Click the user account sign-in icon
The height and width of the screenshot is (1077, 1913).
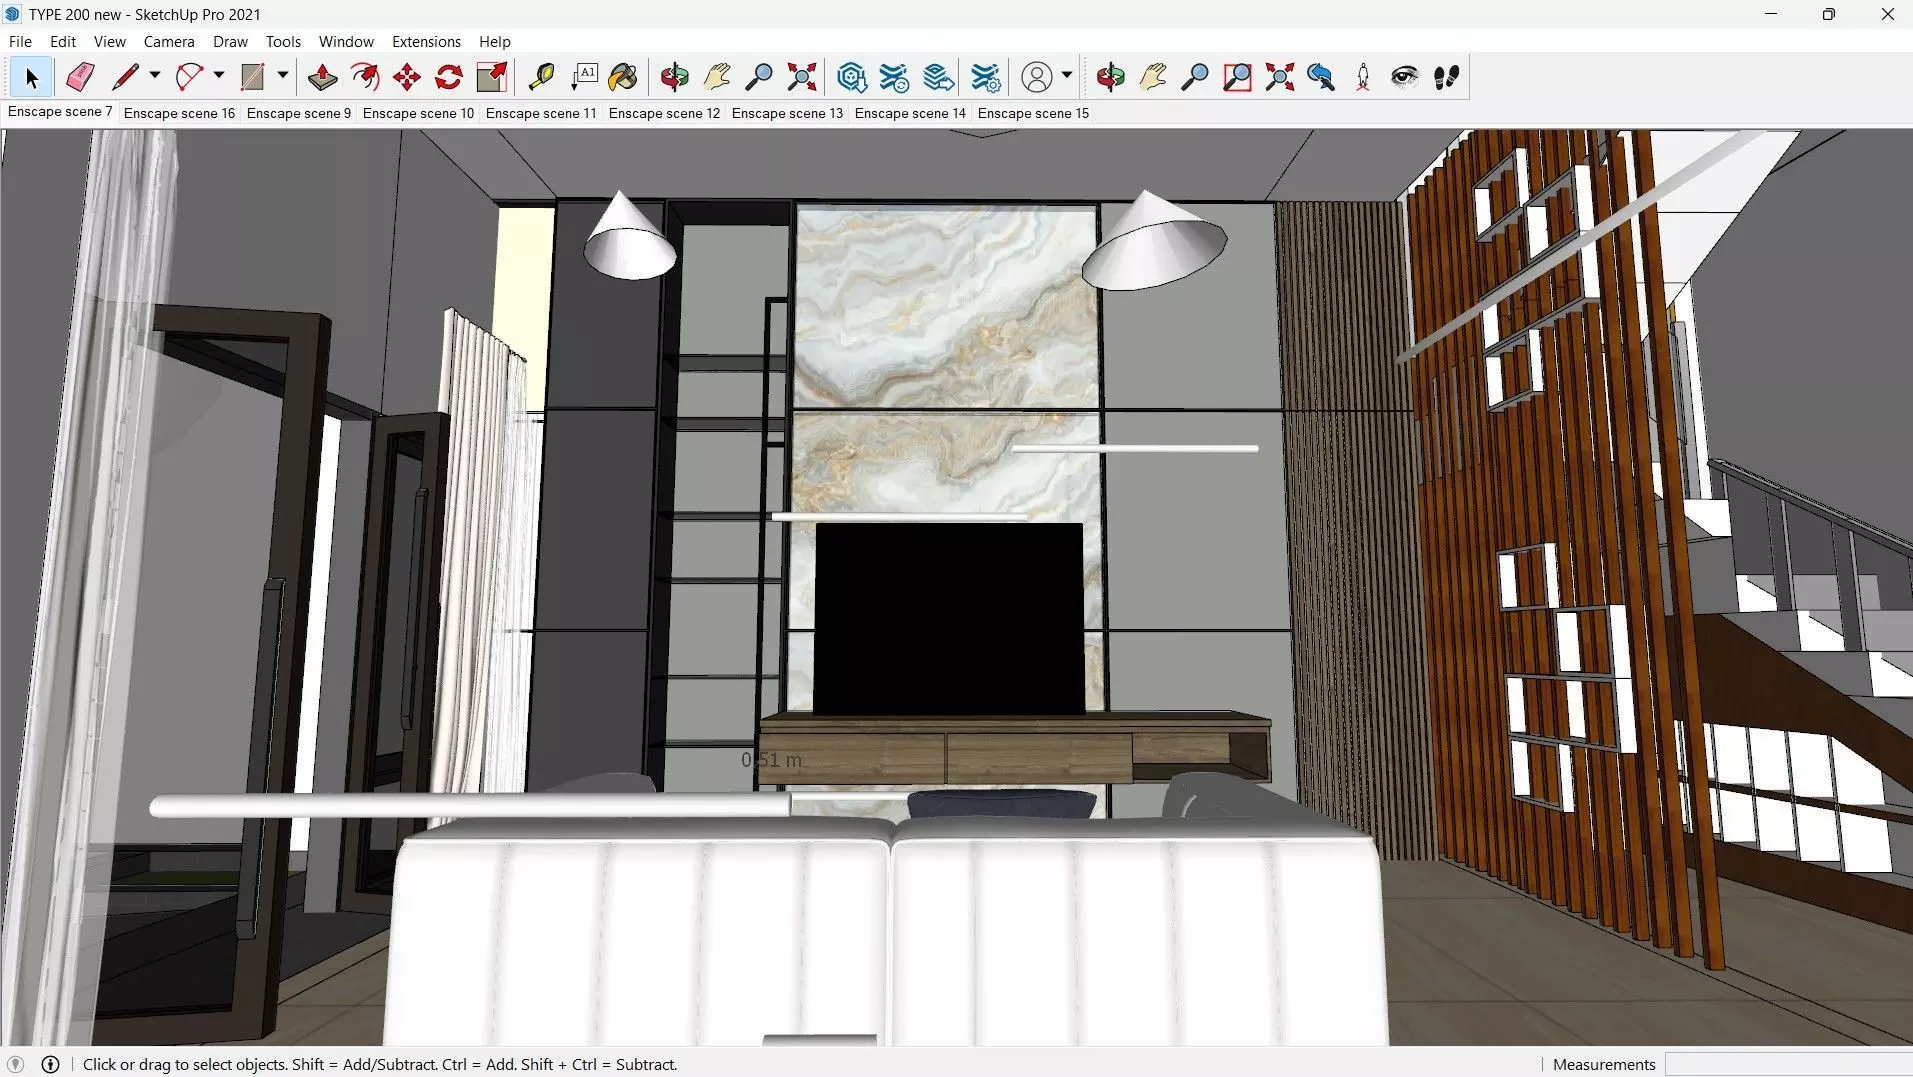point(1037,77)
